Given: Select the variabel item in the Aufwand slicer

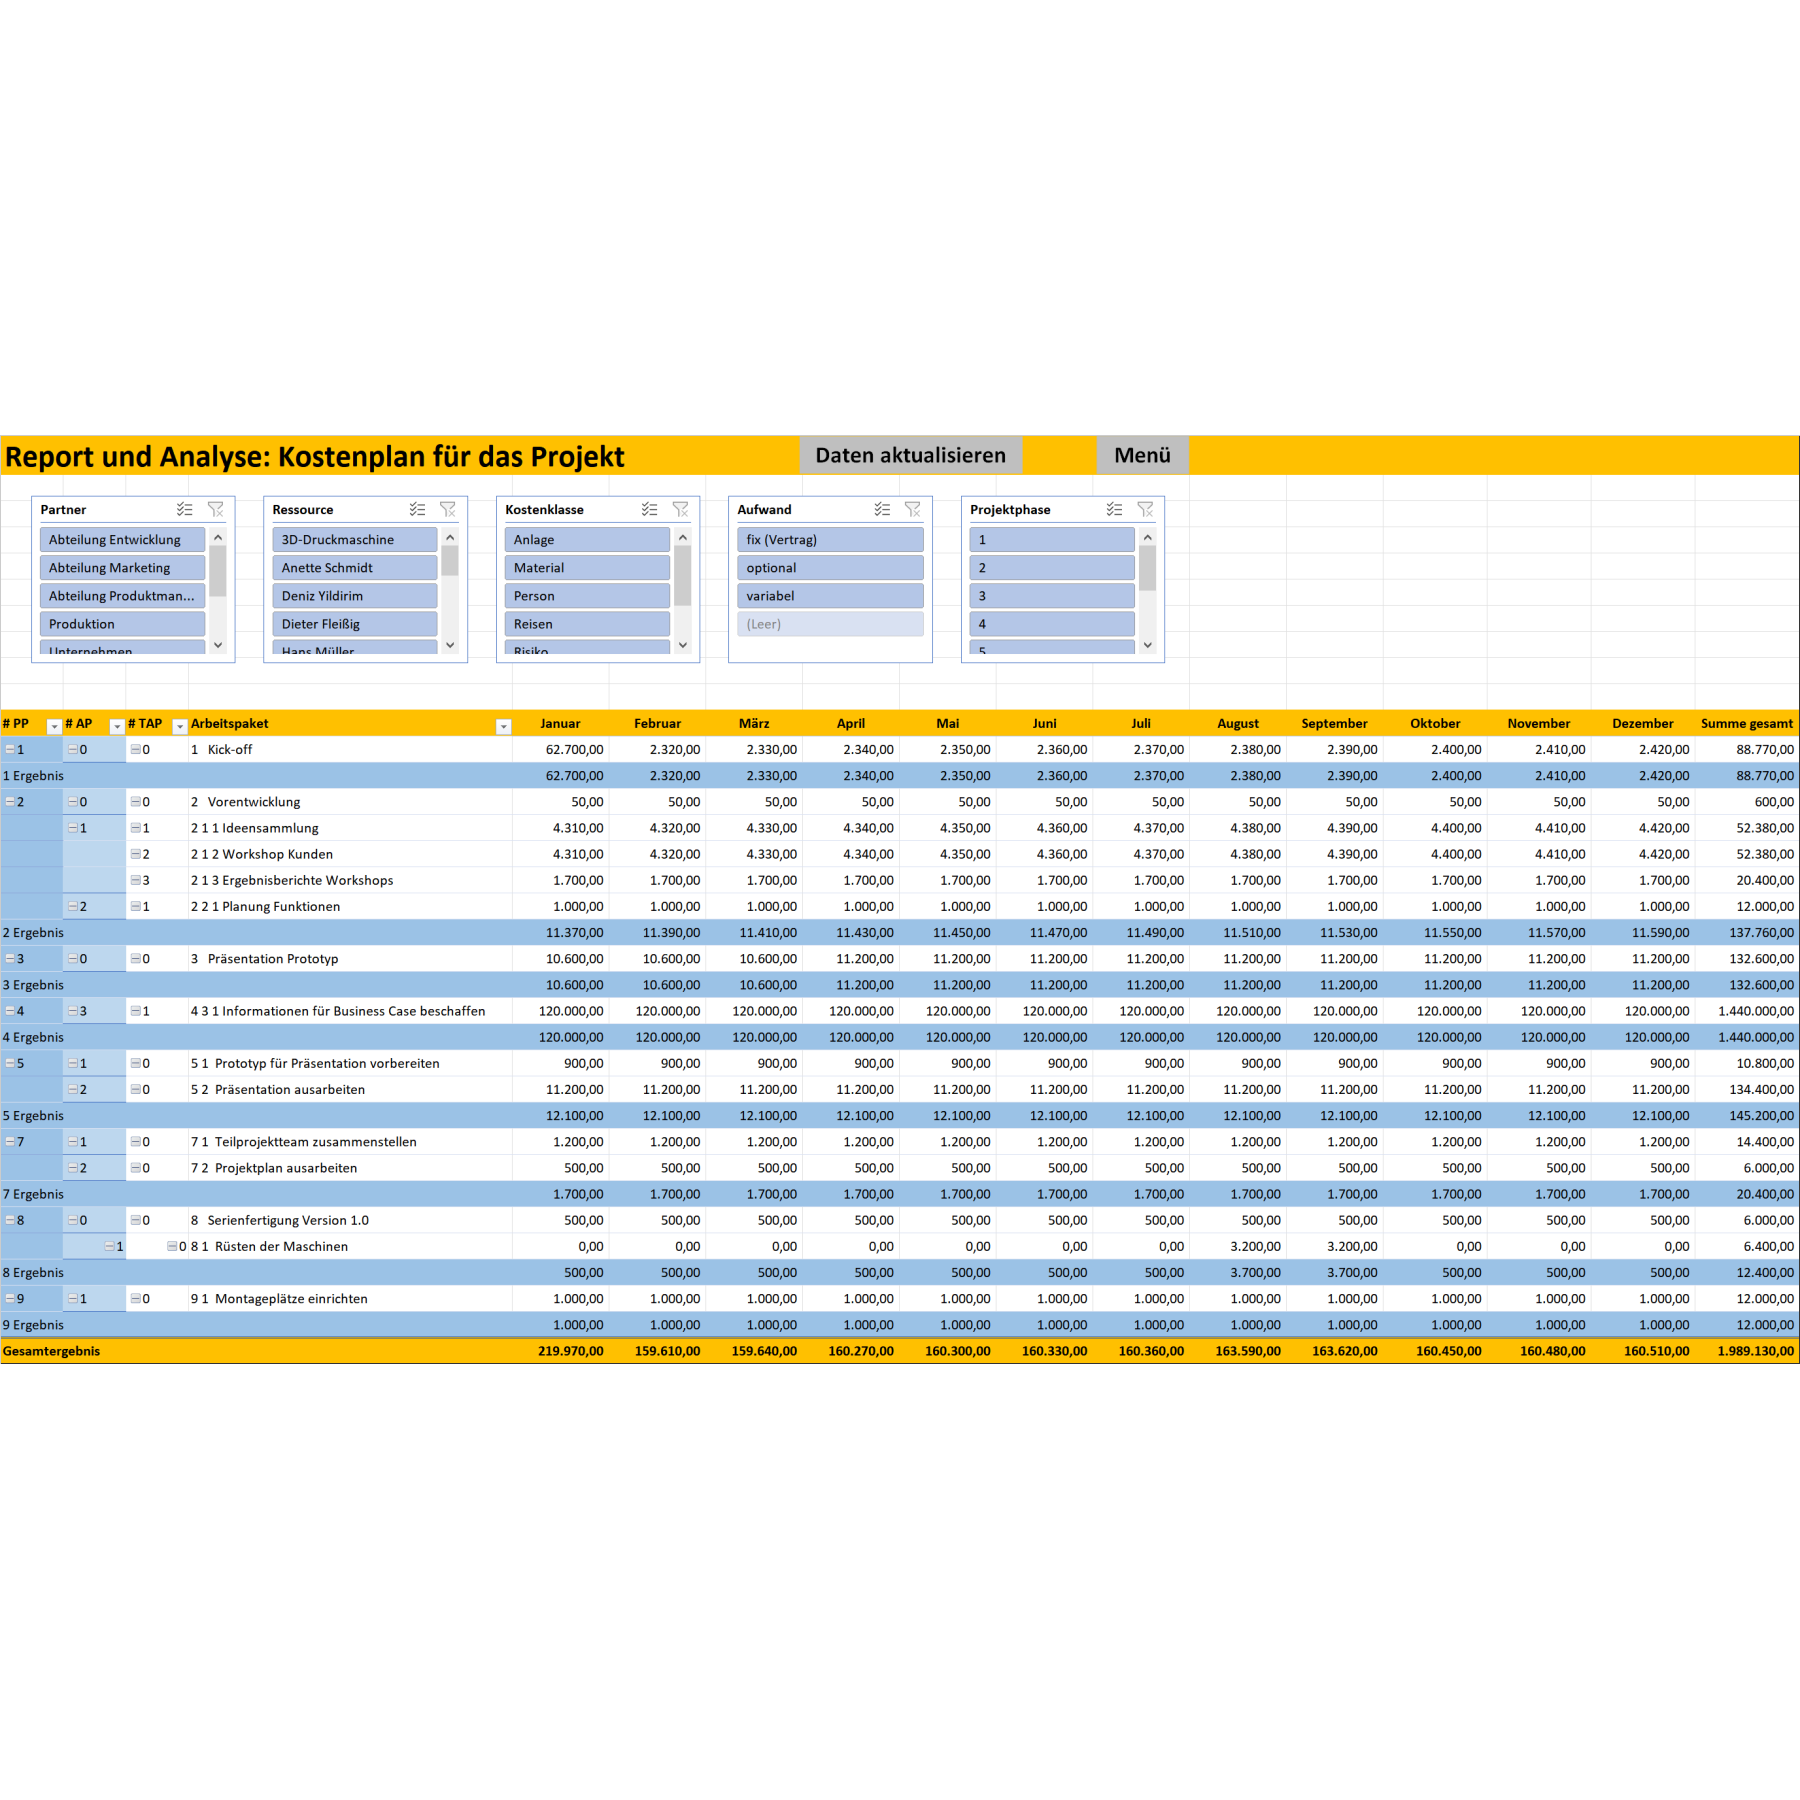Looking at the screenshot, I should tap(829, 595).
